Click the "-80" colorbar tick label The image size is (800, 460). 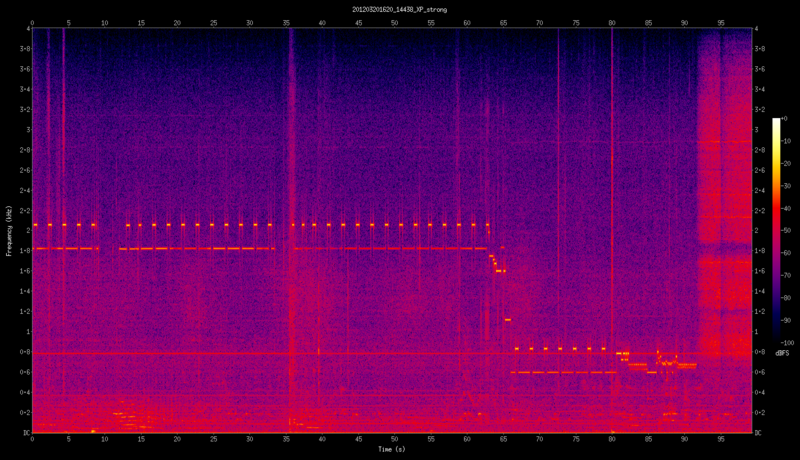pyautogui.click(x=785, y=298)
